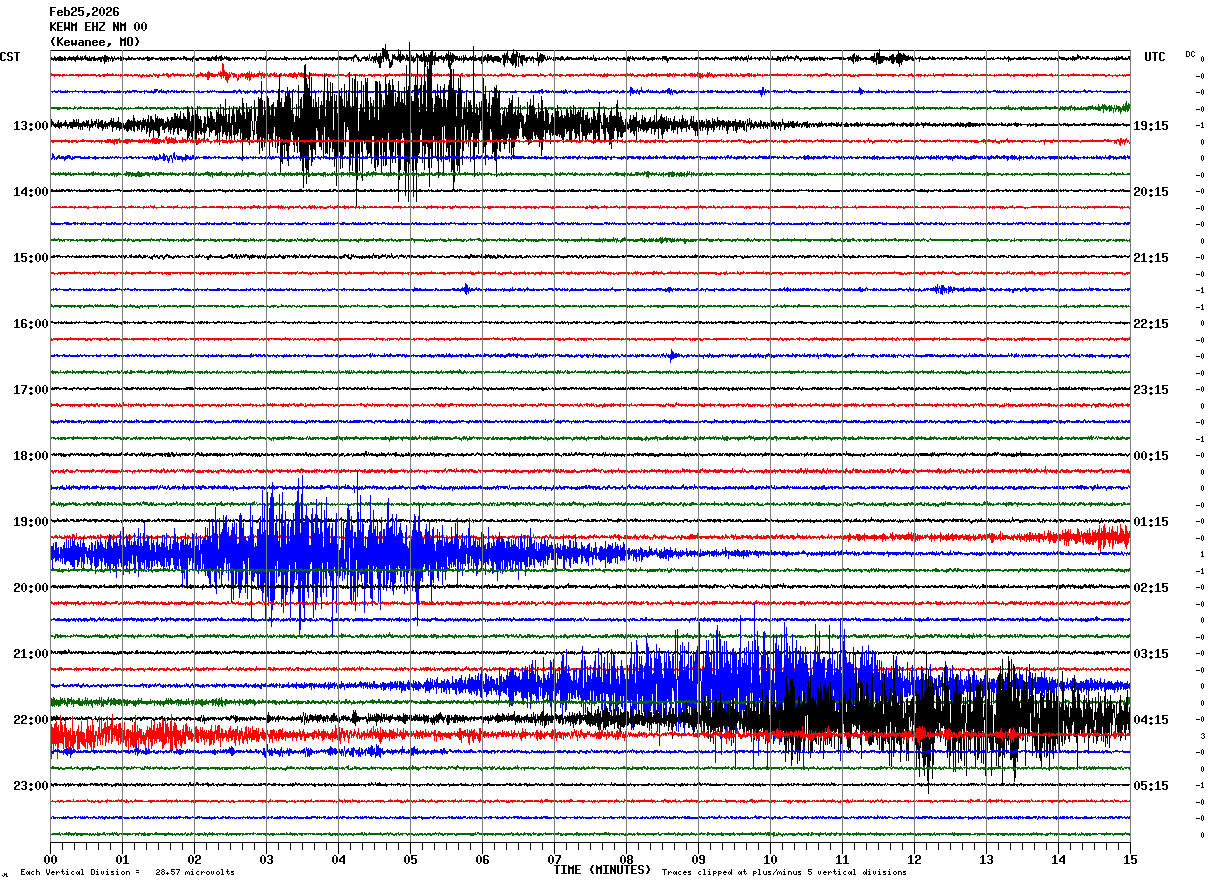Select minute tick label 07 on x-axis
Image resolution: width=1210 pixels, height=886 pixels.
point(554,859)
